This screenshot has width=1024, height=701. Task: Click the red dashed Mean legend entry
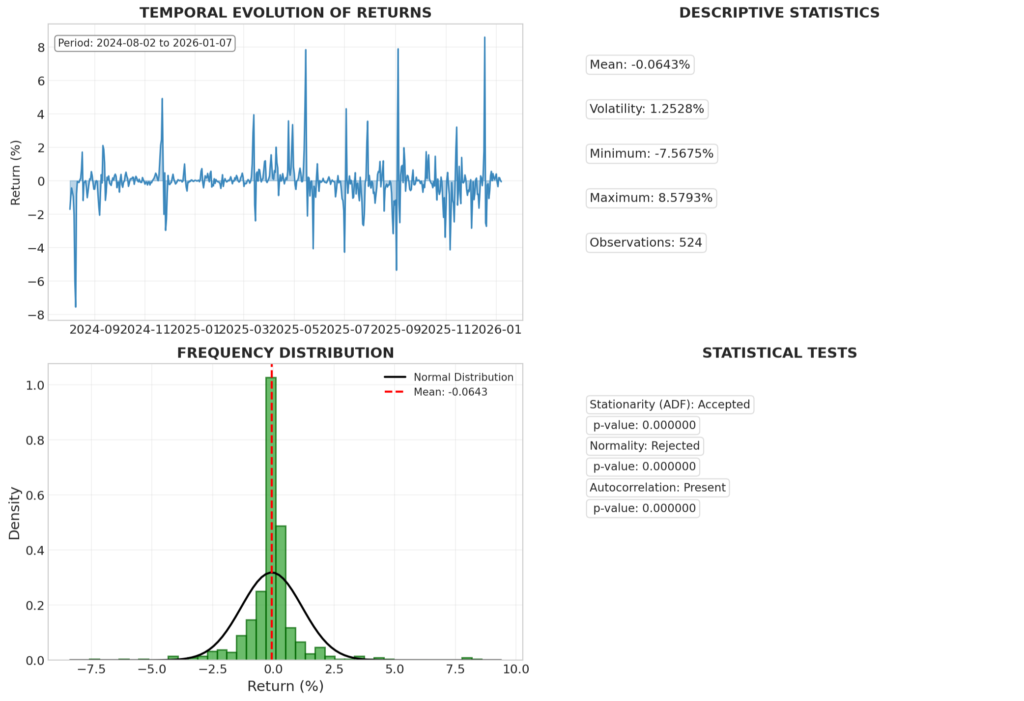click(x=450, y=392)
